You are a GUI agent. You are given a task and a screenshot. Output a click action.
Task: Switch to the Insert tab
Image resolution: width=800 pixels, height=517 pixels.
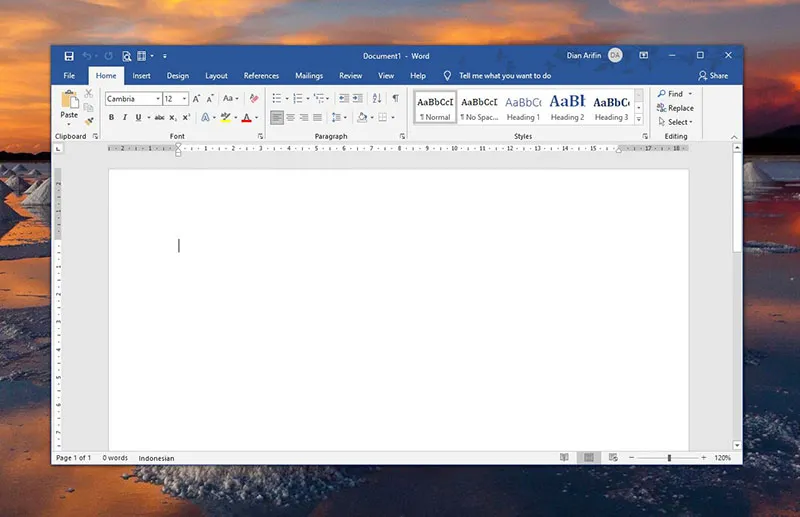click(142, 76)
